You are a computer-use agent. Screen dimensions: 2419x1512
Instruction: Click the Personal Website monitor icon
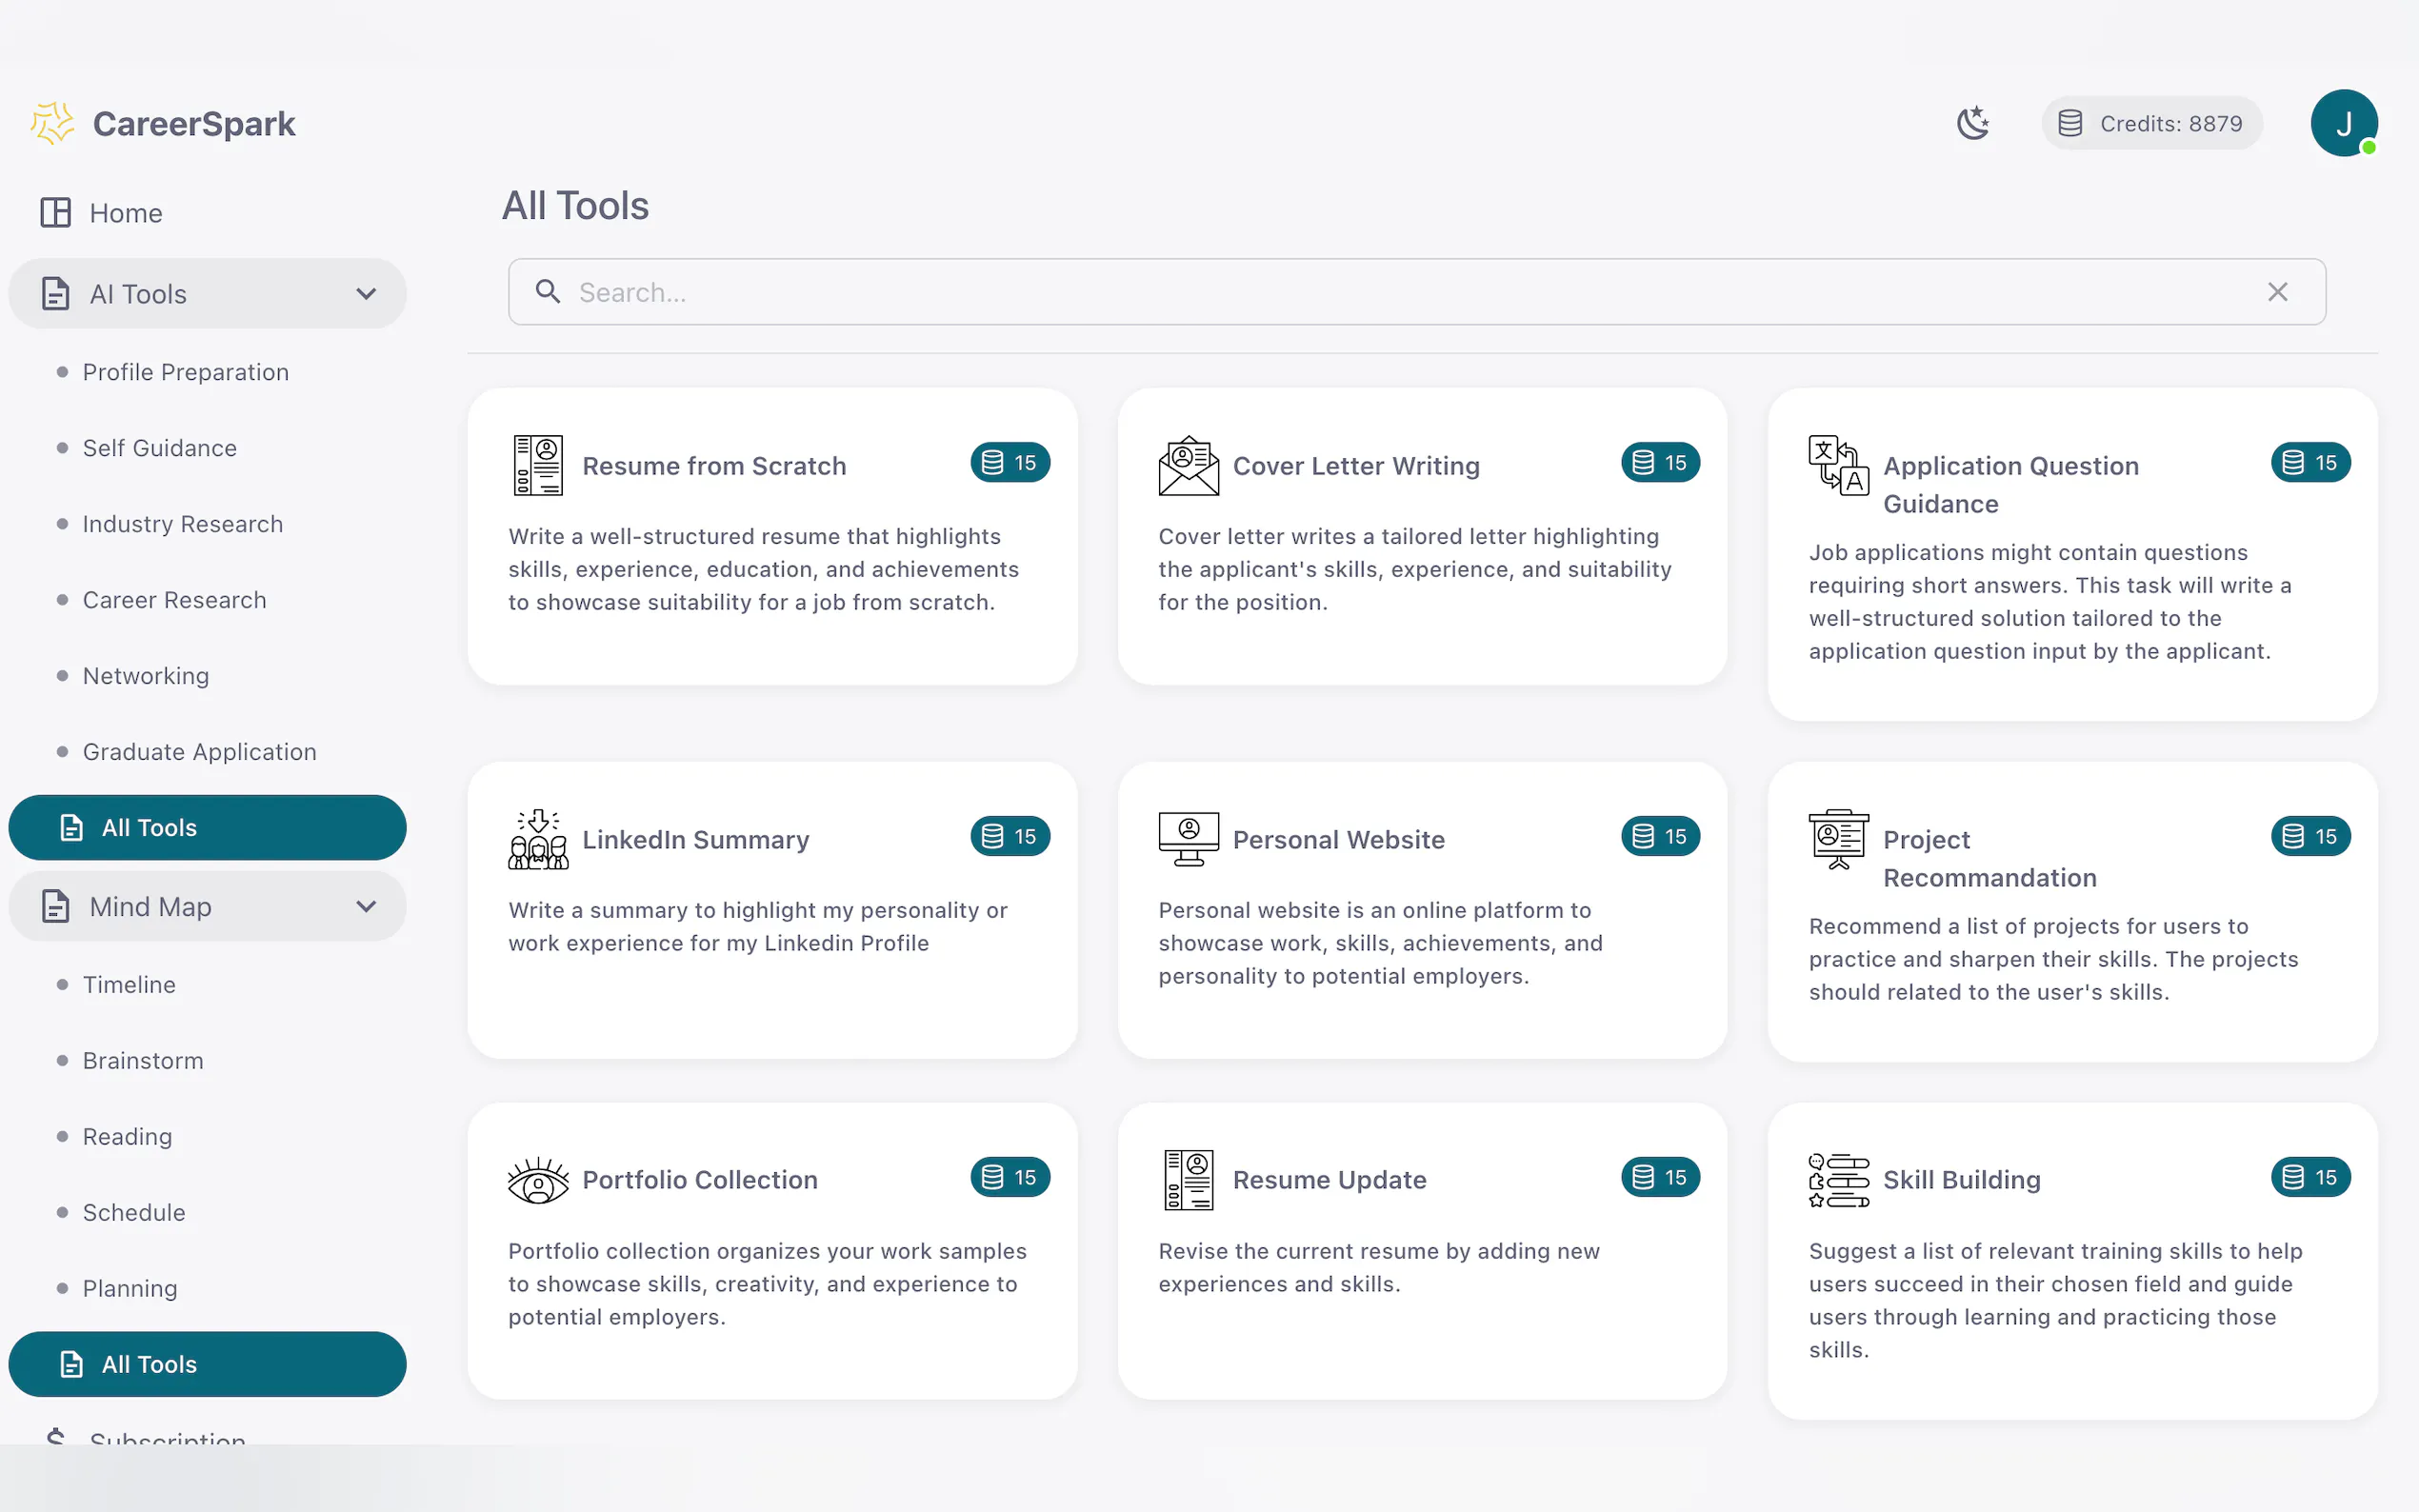tap(1188, 839)
